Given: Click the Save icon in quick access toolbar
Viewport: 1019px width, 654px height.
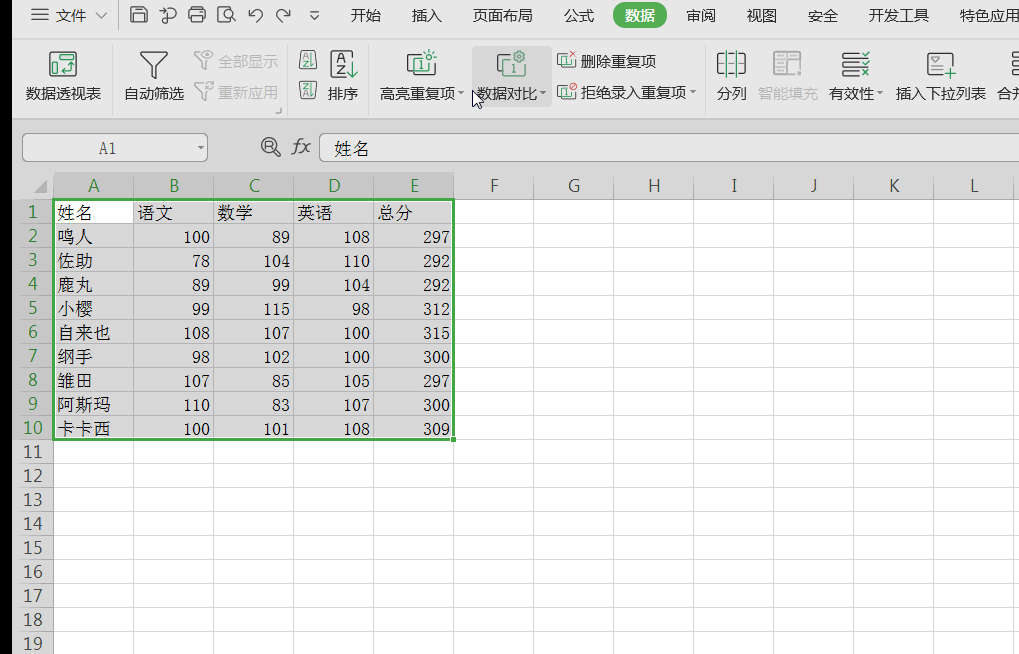Looking at the screenshot, I should tap(138, 15).
